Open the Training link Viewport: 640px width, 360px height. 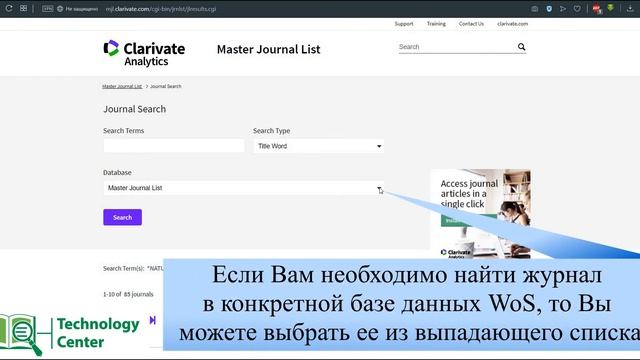point(436,24)
